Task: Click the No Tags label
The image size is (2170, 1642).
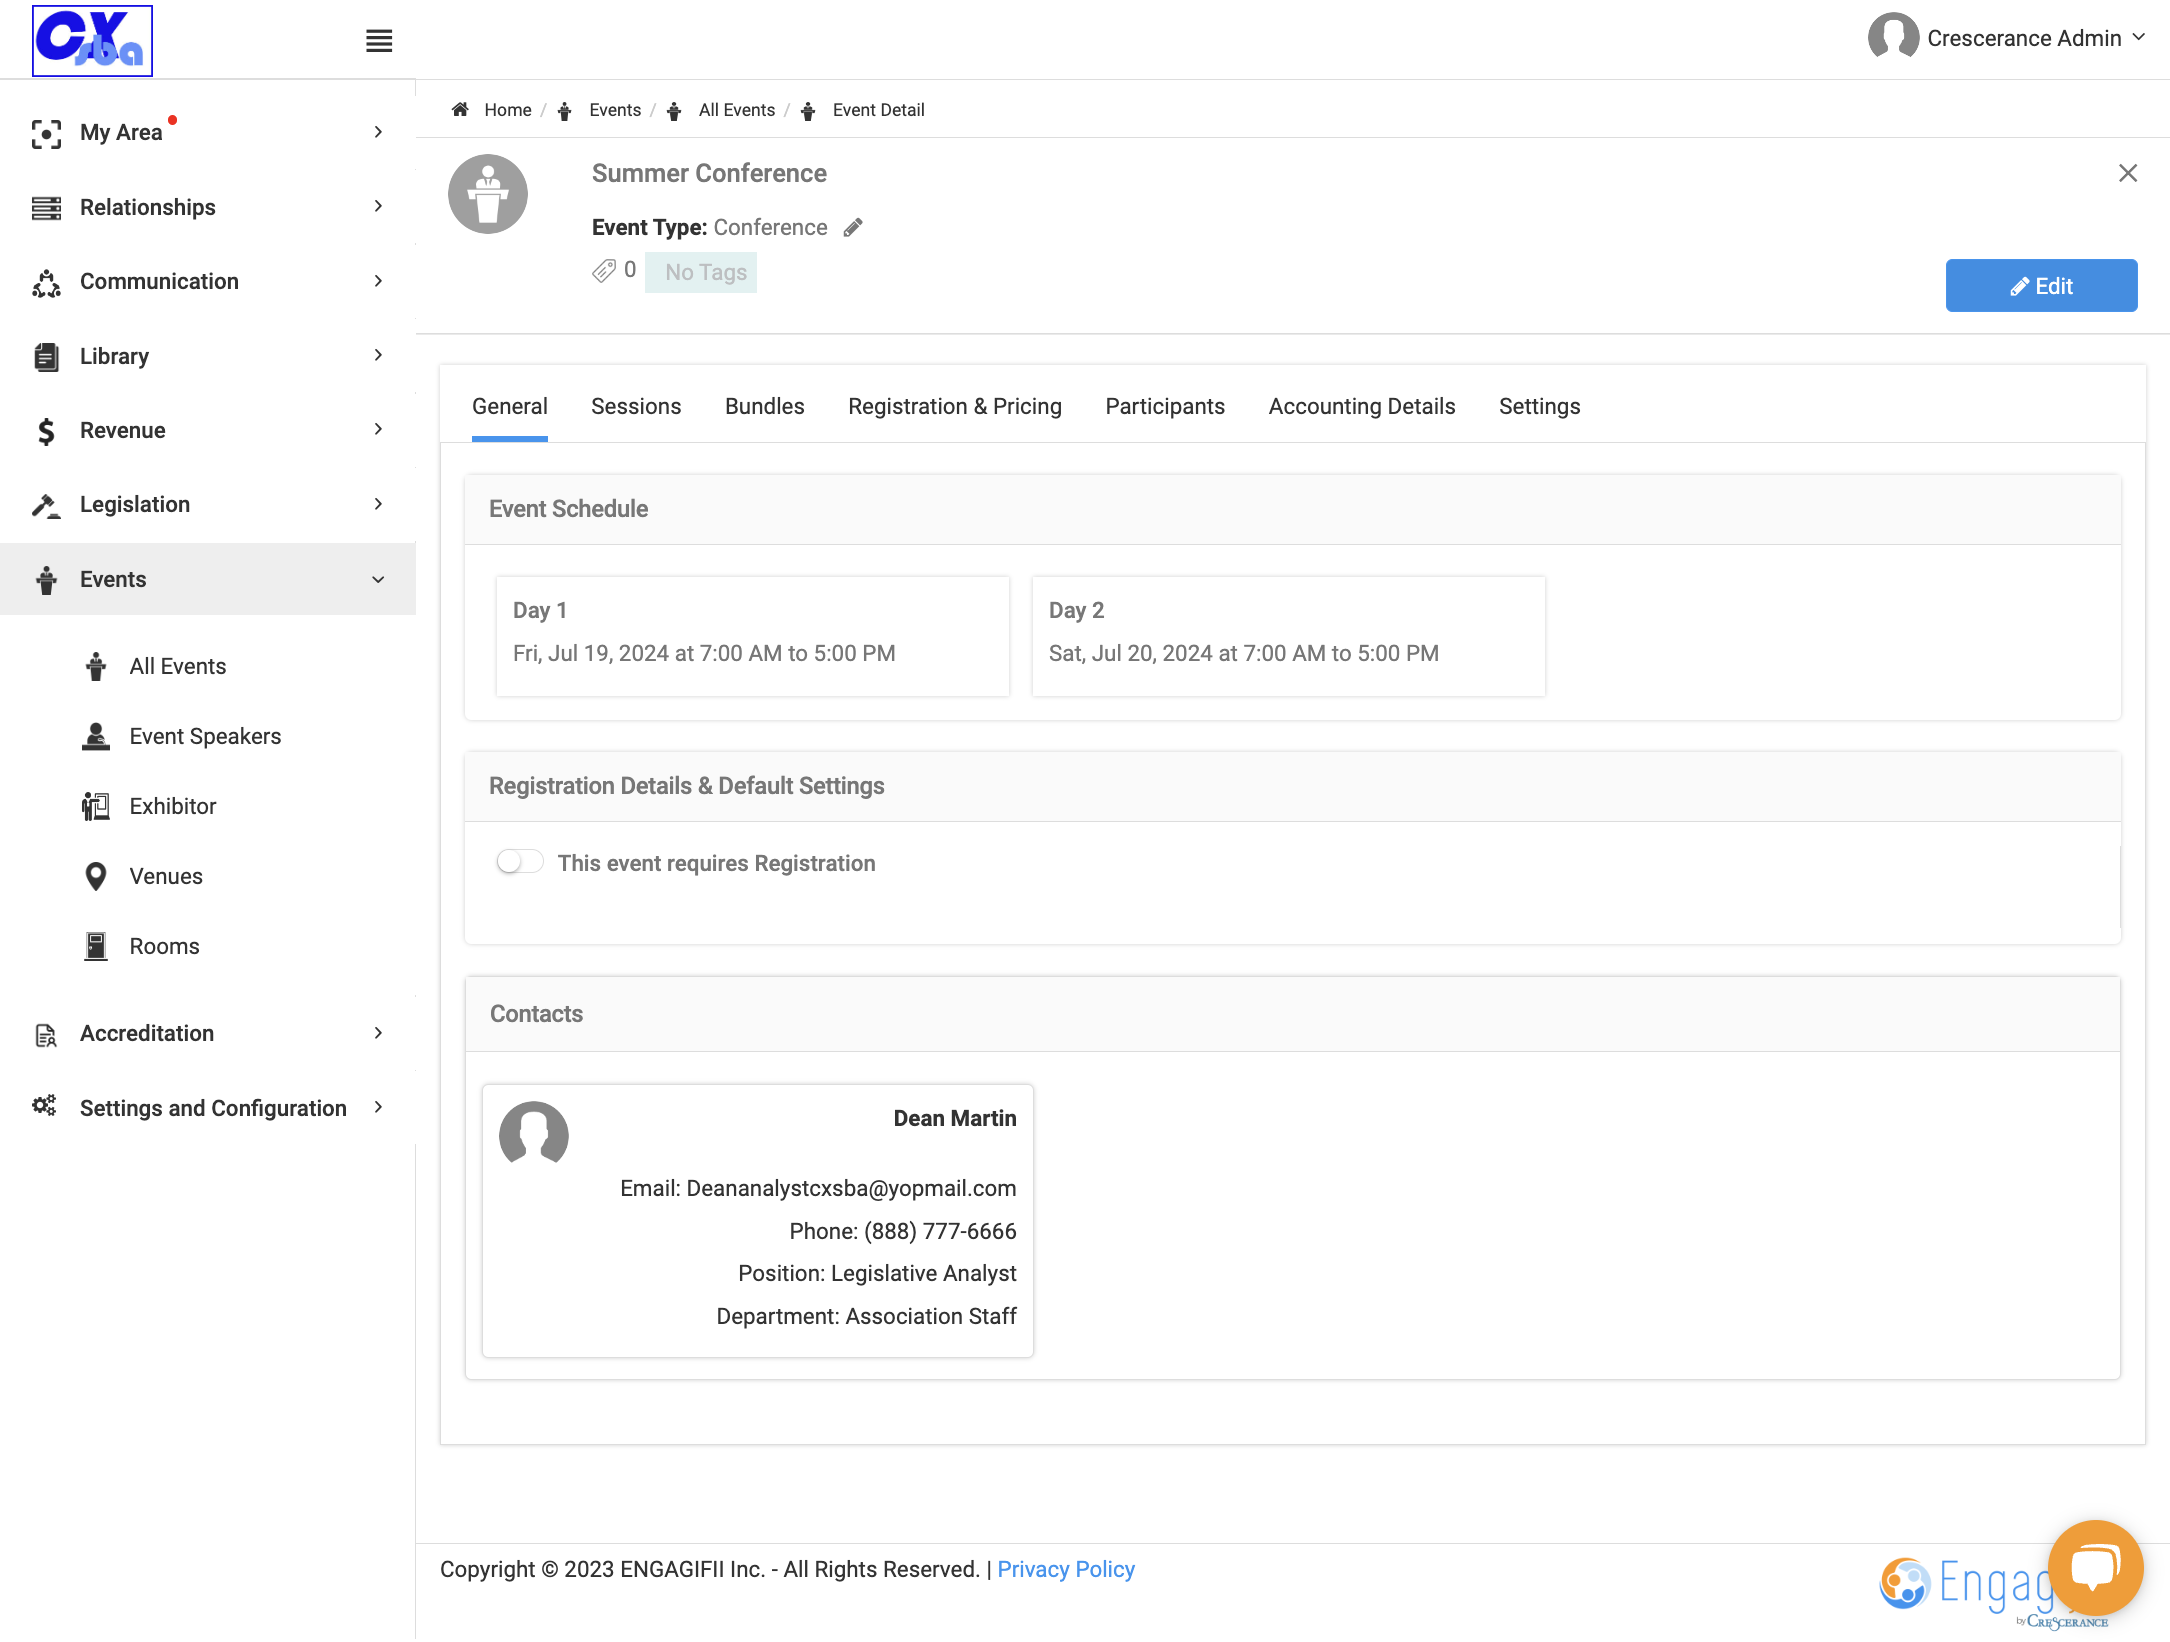Action: point(701,273)
